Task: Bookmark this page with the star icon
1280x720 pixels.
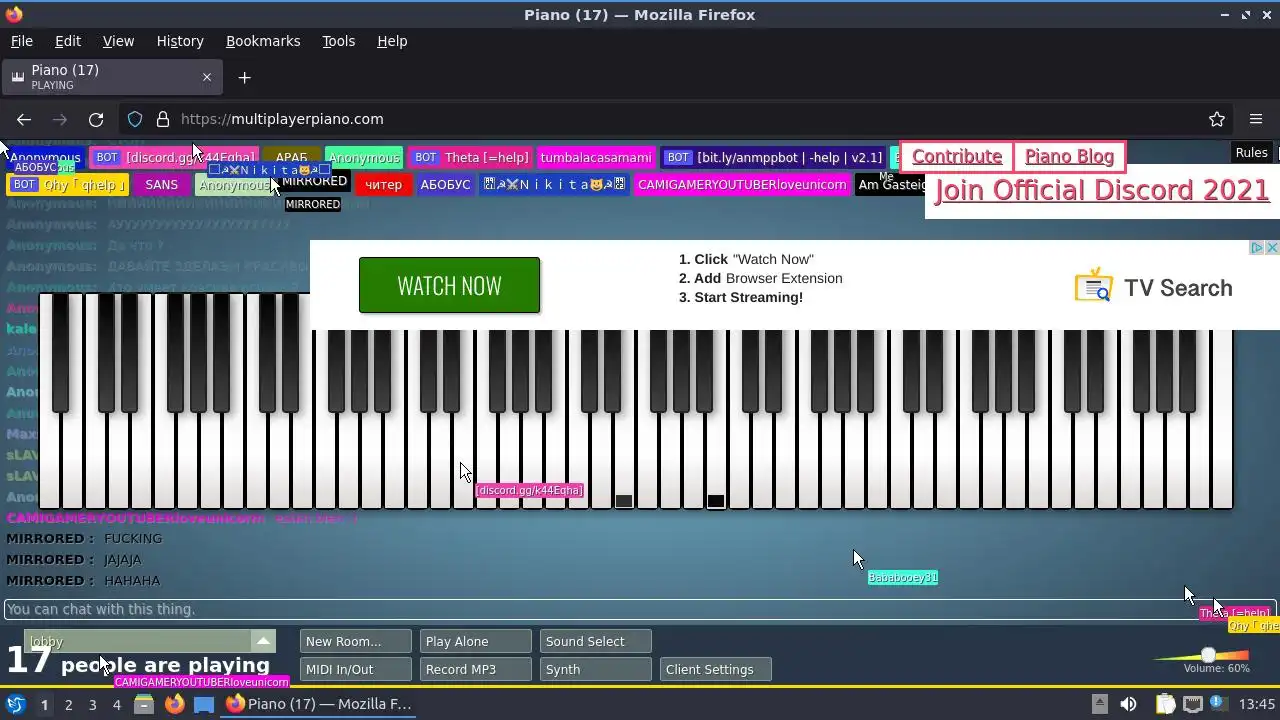Action: 1217,119
